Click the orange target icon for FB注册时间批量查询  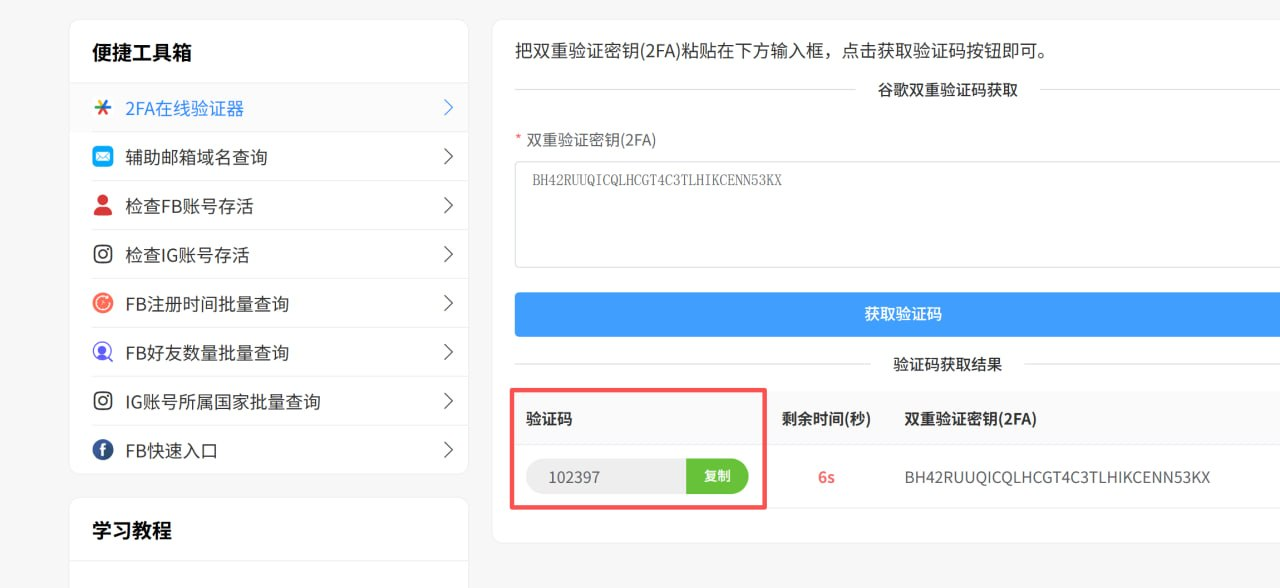pyautogui.click(x=103, y=303)
